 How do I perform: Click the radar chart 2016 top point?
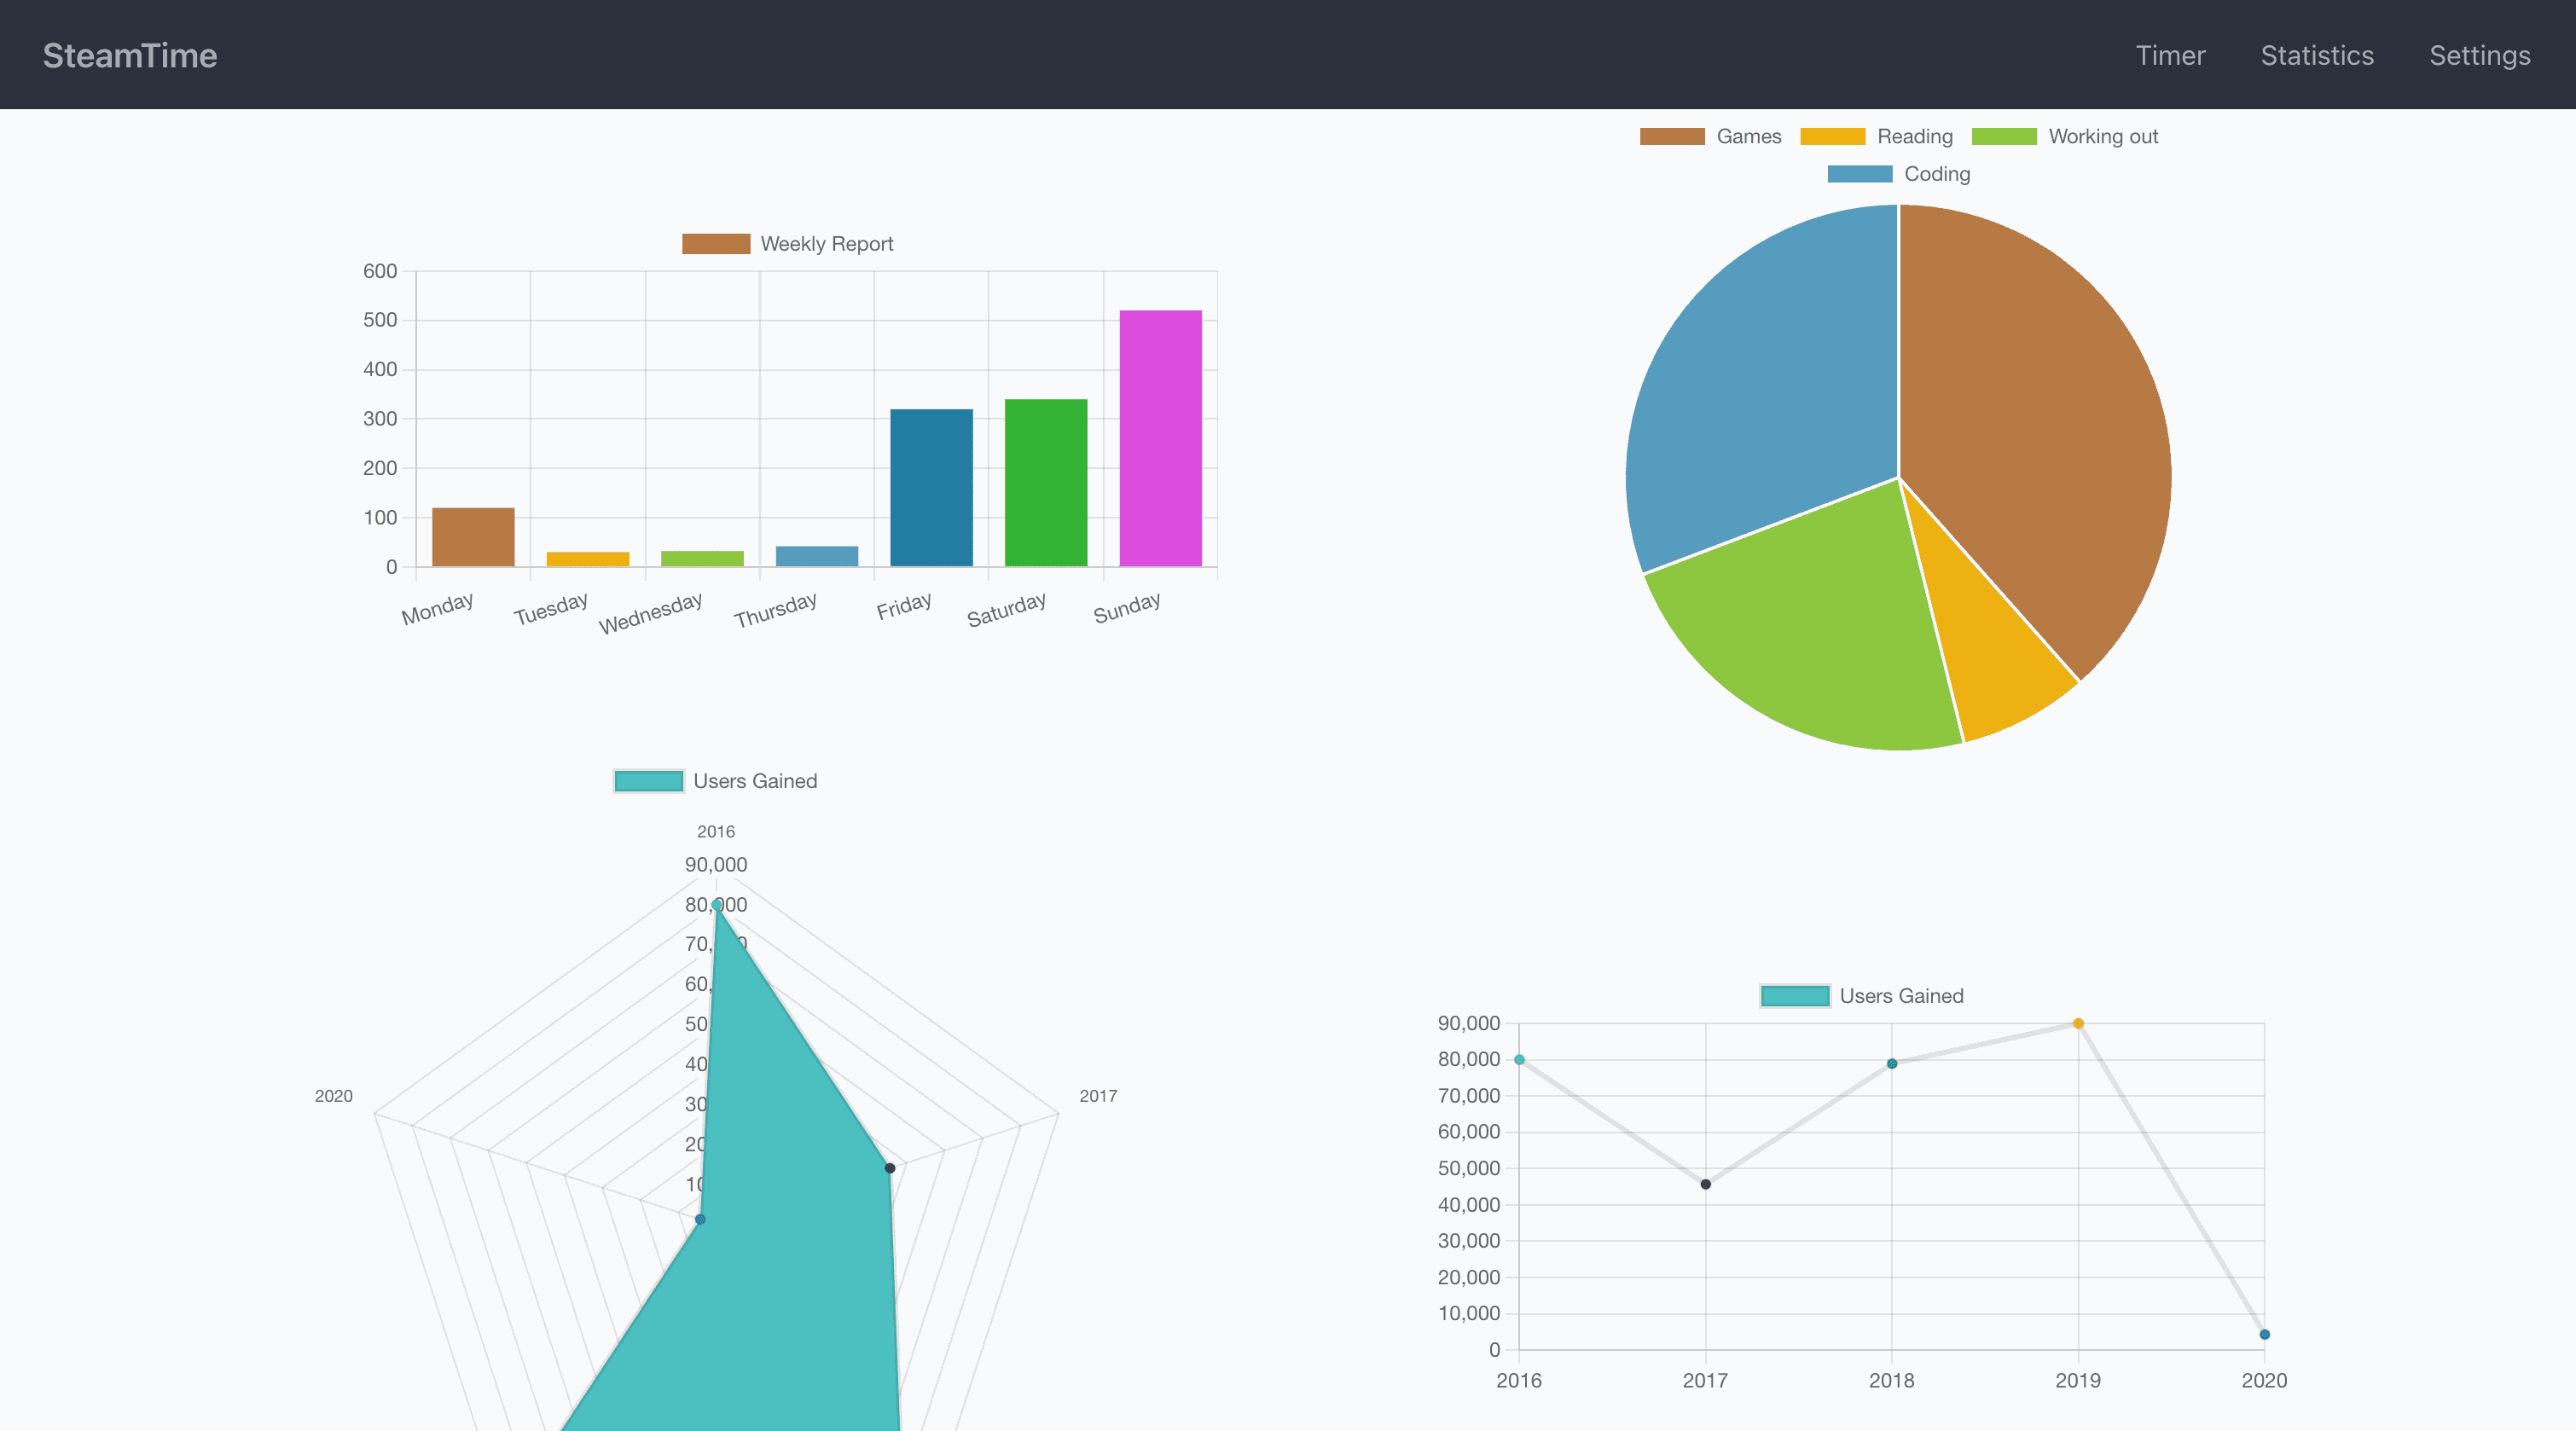[x=716, y=904]
